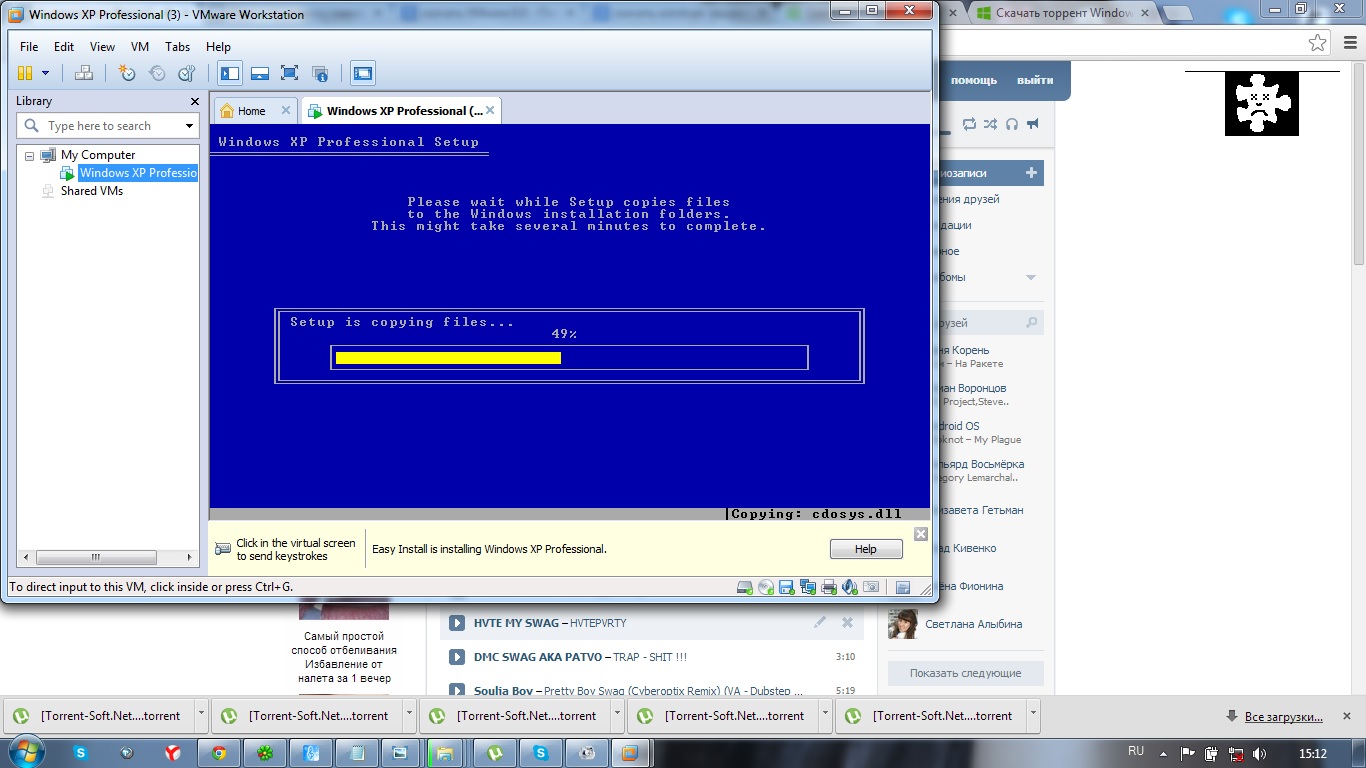
Task: Open the View menu in VMware
Action: tap(102, 47)
